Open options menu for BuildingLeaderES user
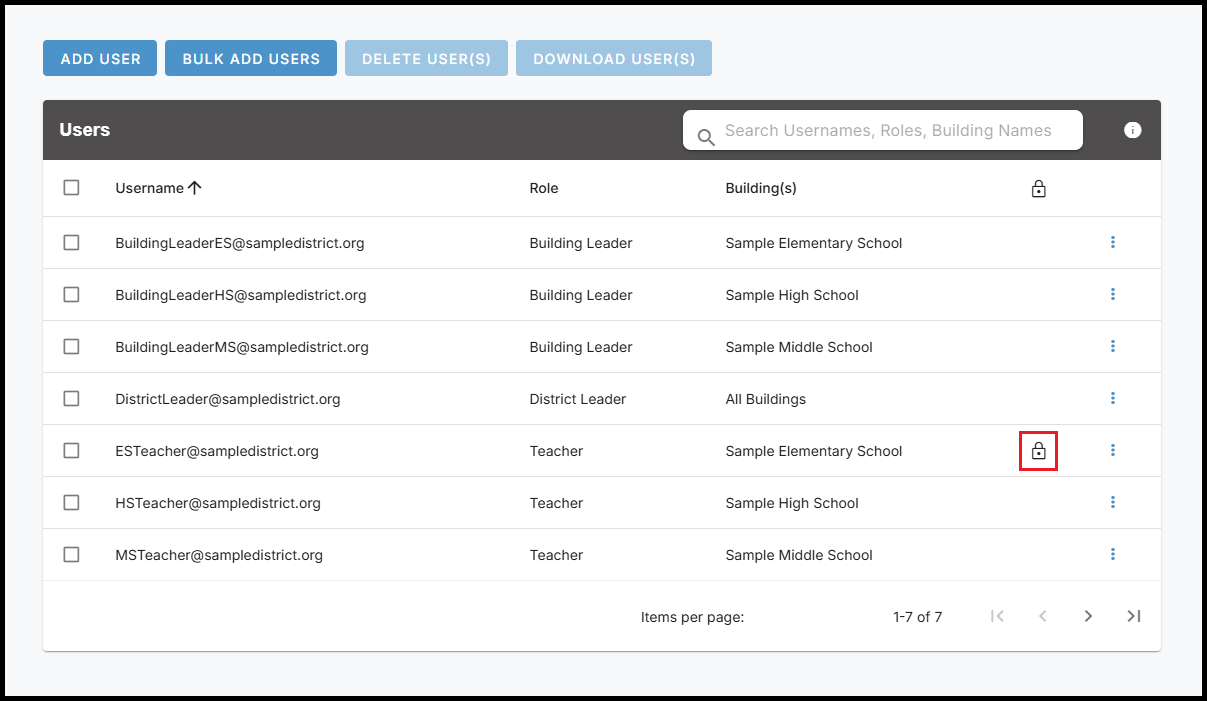This screenshot has width=1207, height=701. [x=1112, y=242]
